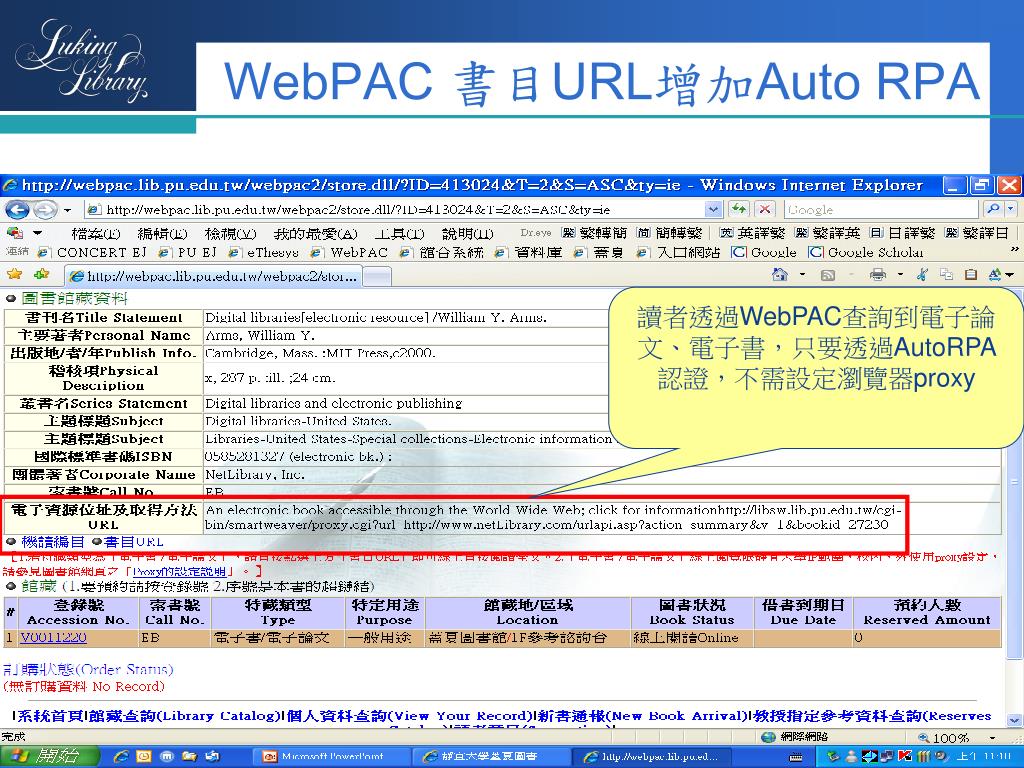Open the 入口網站 links-bar shortcut
1024x768 pixels.
click(x=679, y=253)
